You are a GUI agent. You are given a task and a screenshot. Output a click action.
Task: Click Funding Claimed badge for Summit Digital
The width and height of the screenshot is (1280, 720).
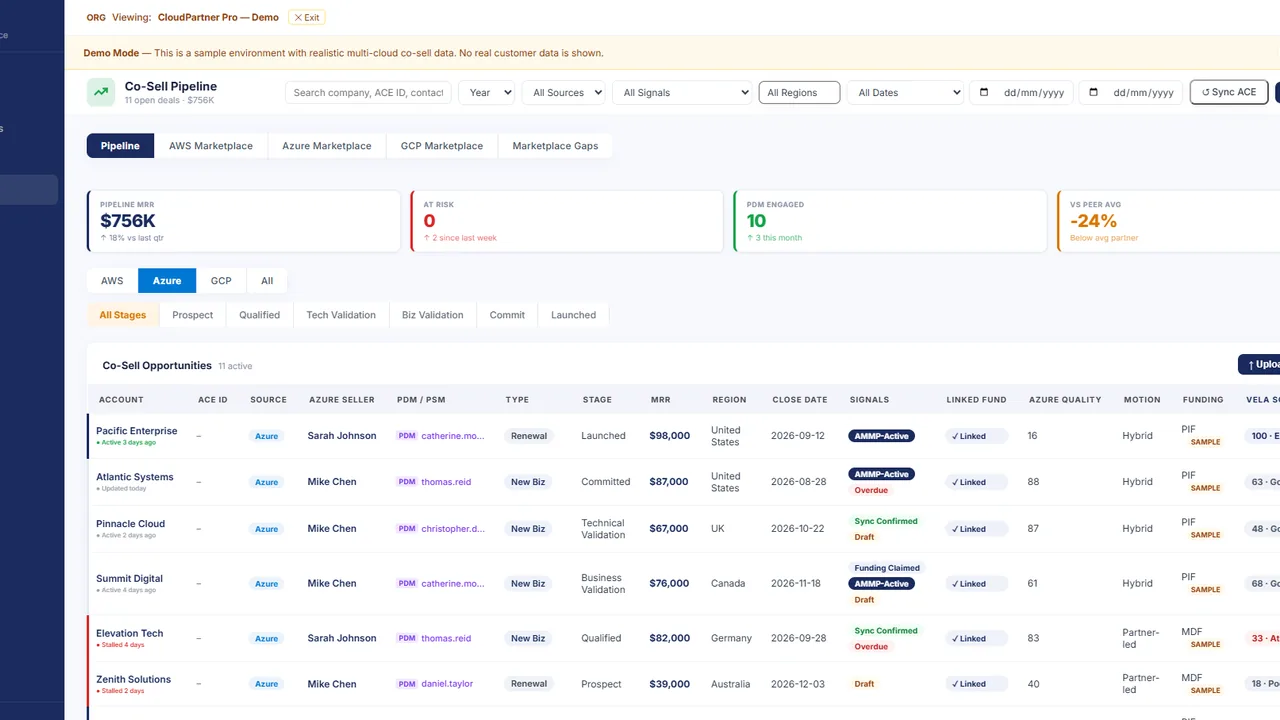click(887, 568)
